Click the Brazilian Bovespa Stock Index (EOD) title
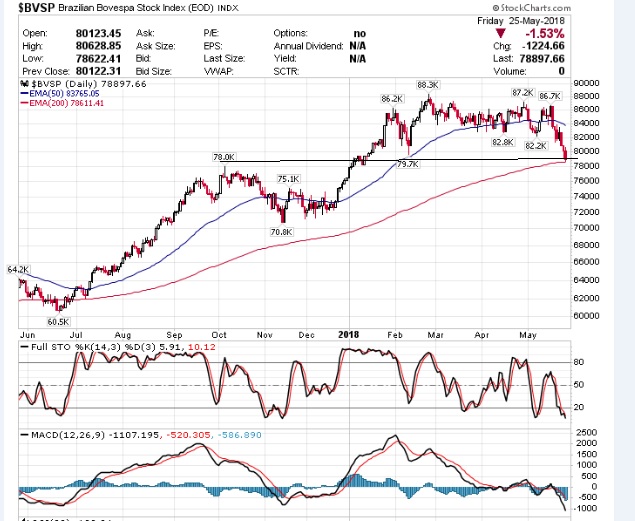The height and width of the screenshot is (521, 635). [x=135, y=8]
